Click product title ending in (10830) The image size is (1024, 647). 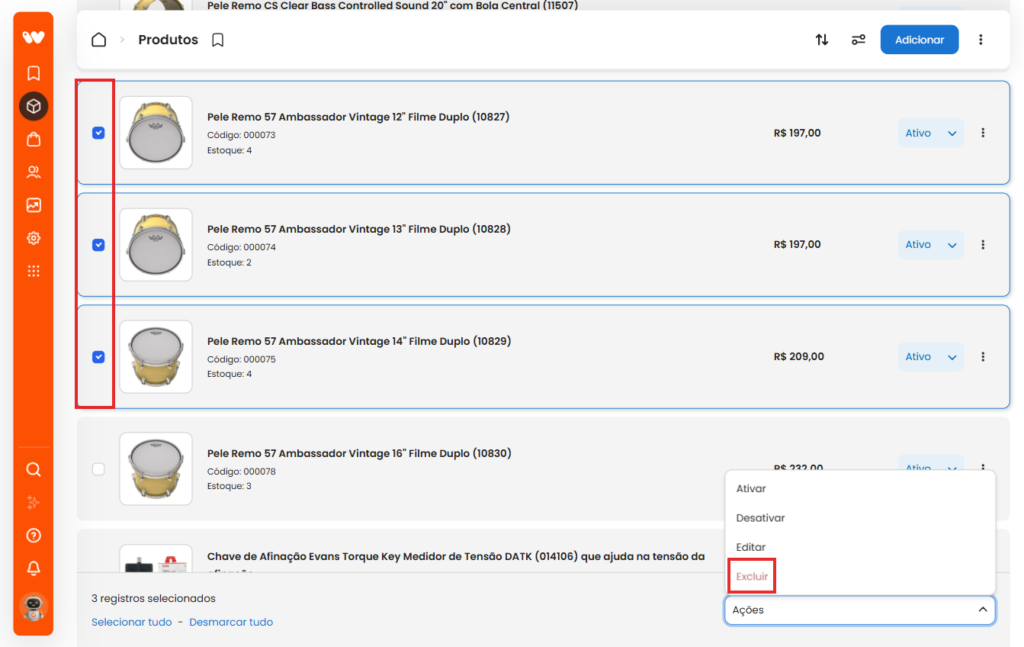tap(359, 453)
